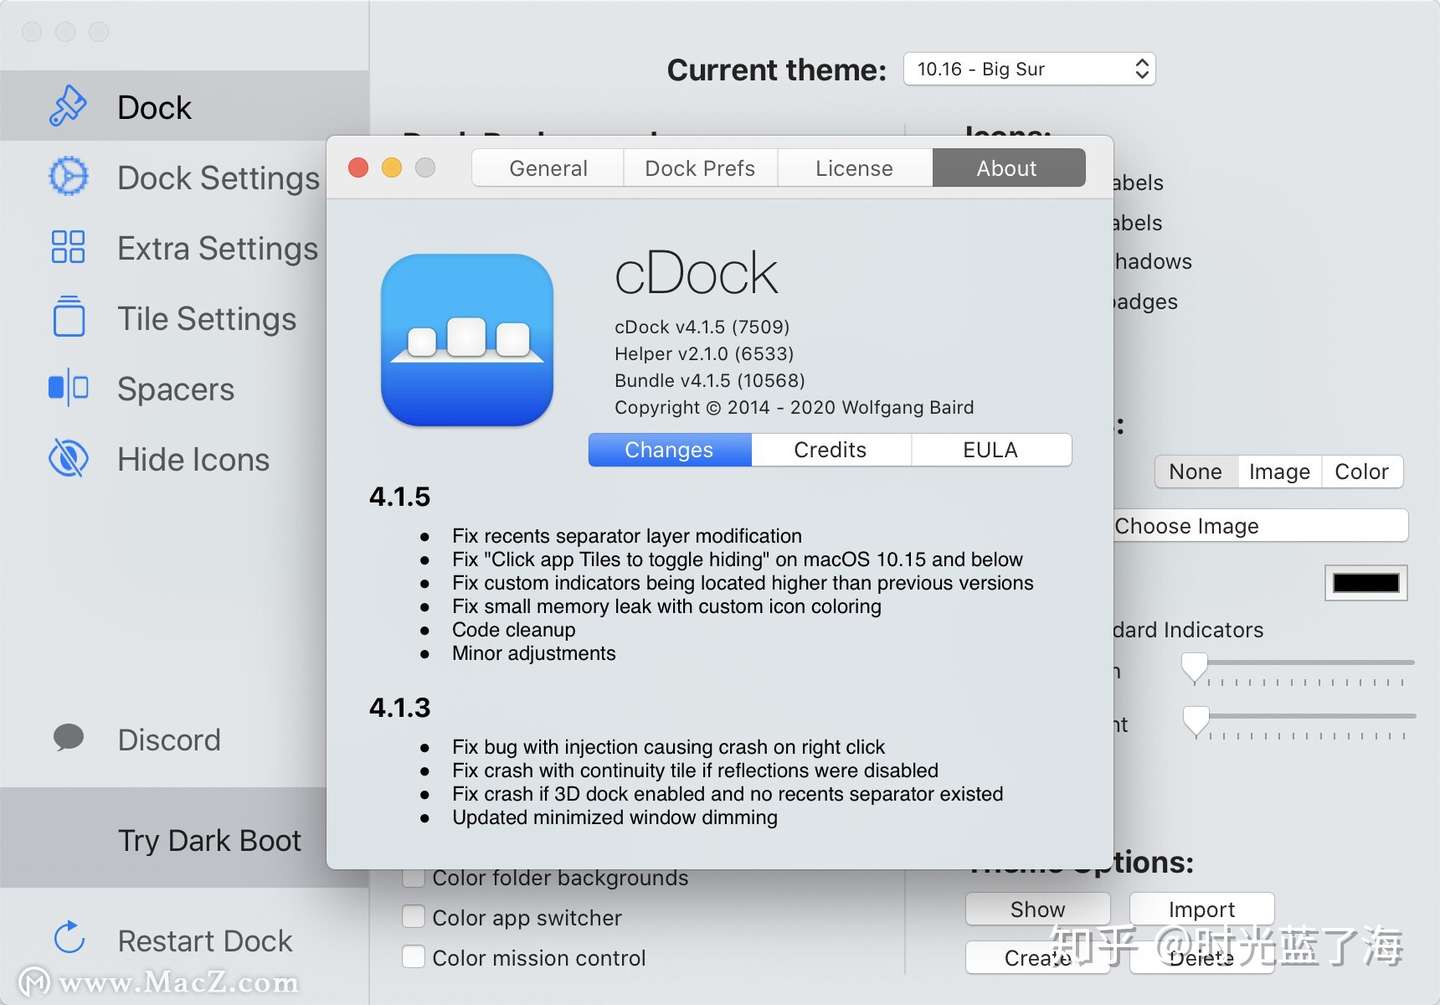Click the Import theme button
This screenshot has width=1440, height=1005.
tap(1202, 909)
